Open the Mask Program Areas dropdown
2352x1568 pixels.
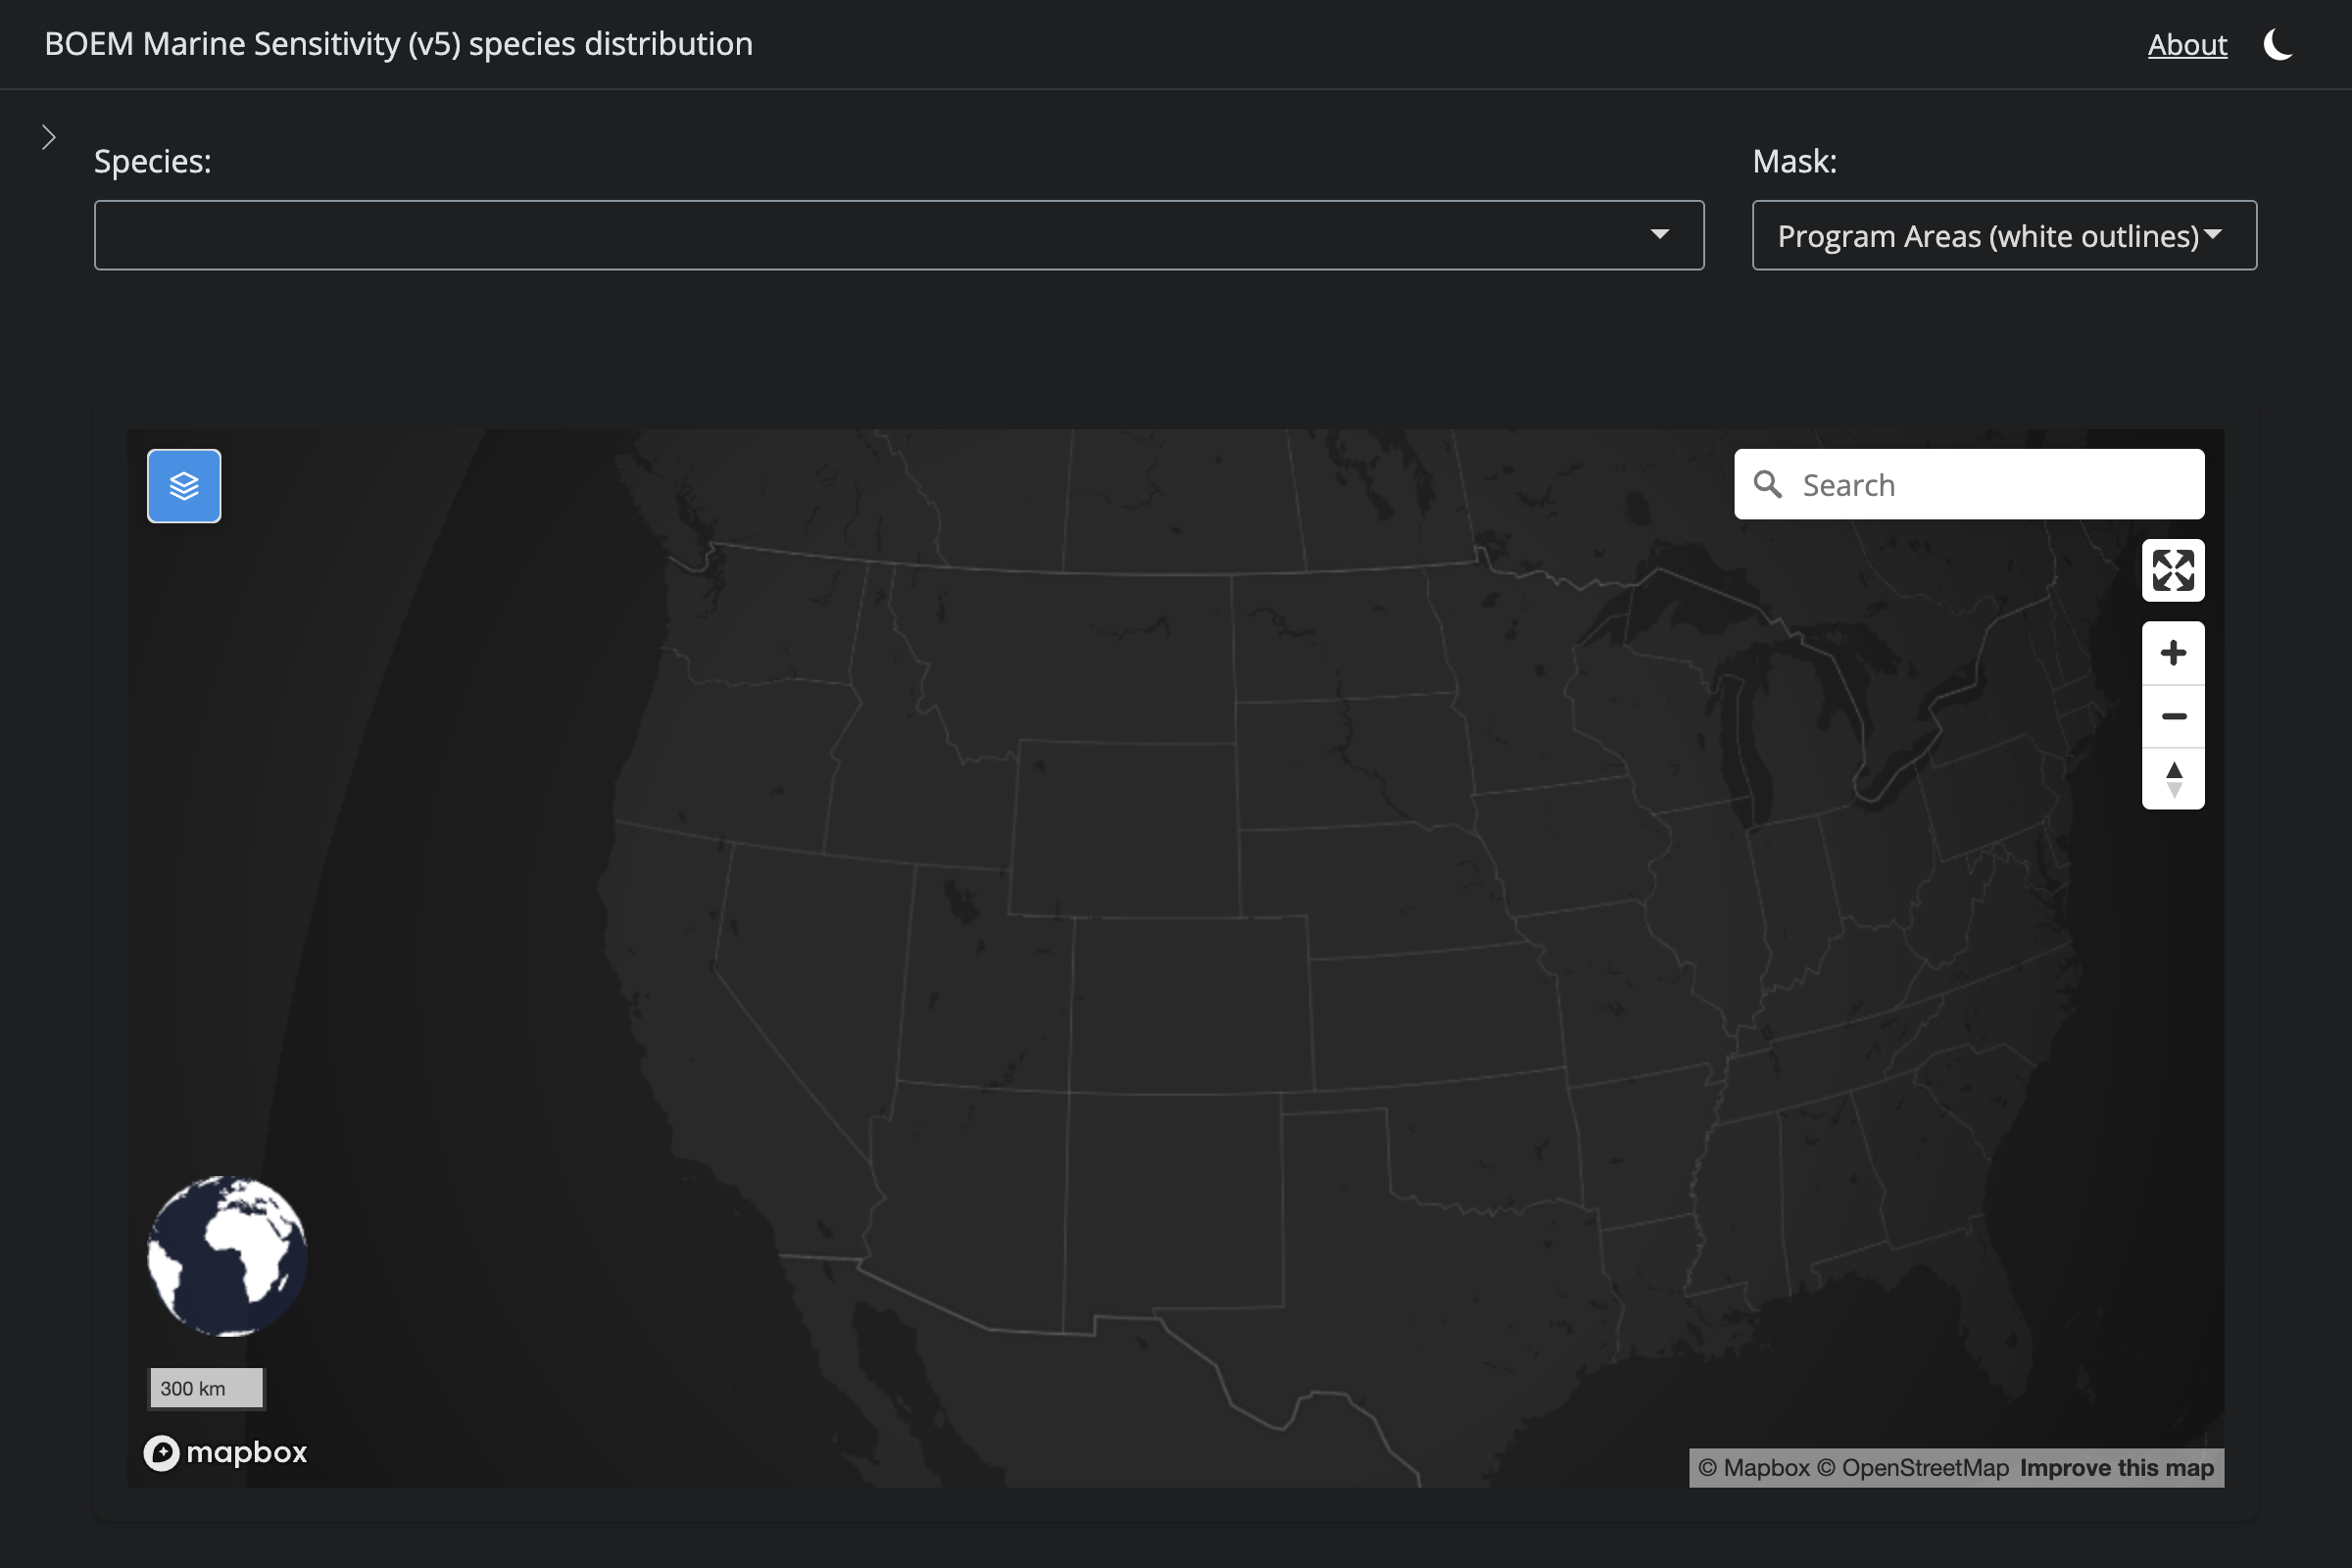tap(2003, 236)
